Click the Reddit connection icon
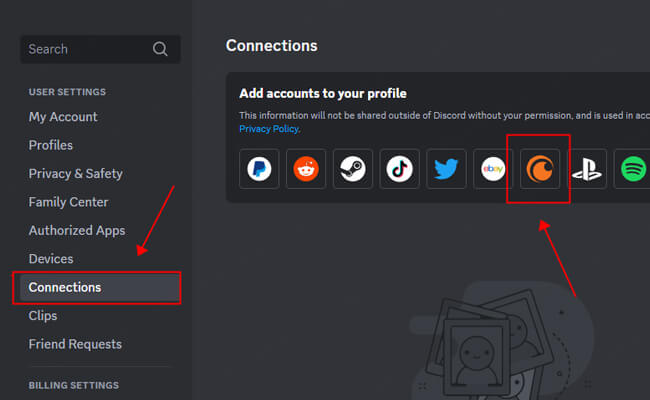The width and height of the screenshot is (650, 400). pyautogui.click(x=306, y=169)
